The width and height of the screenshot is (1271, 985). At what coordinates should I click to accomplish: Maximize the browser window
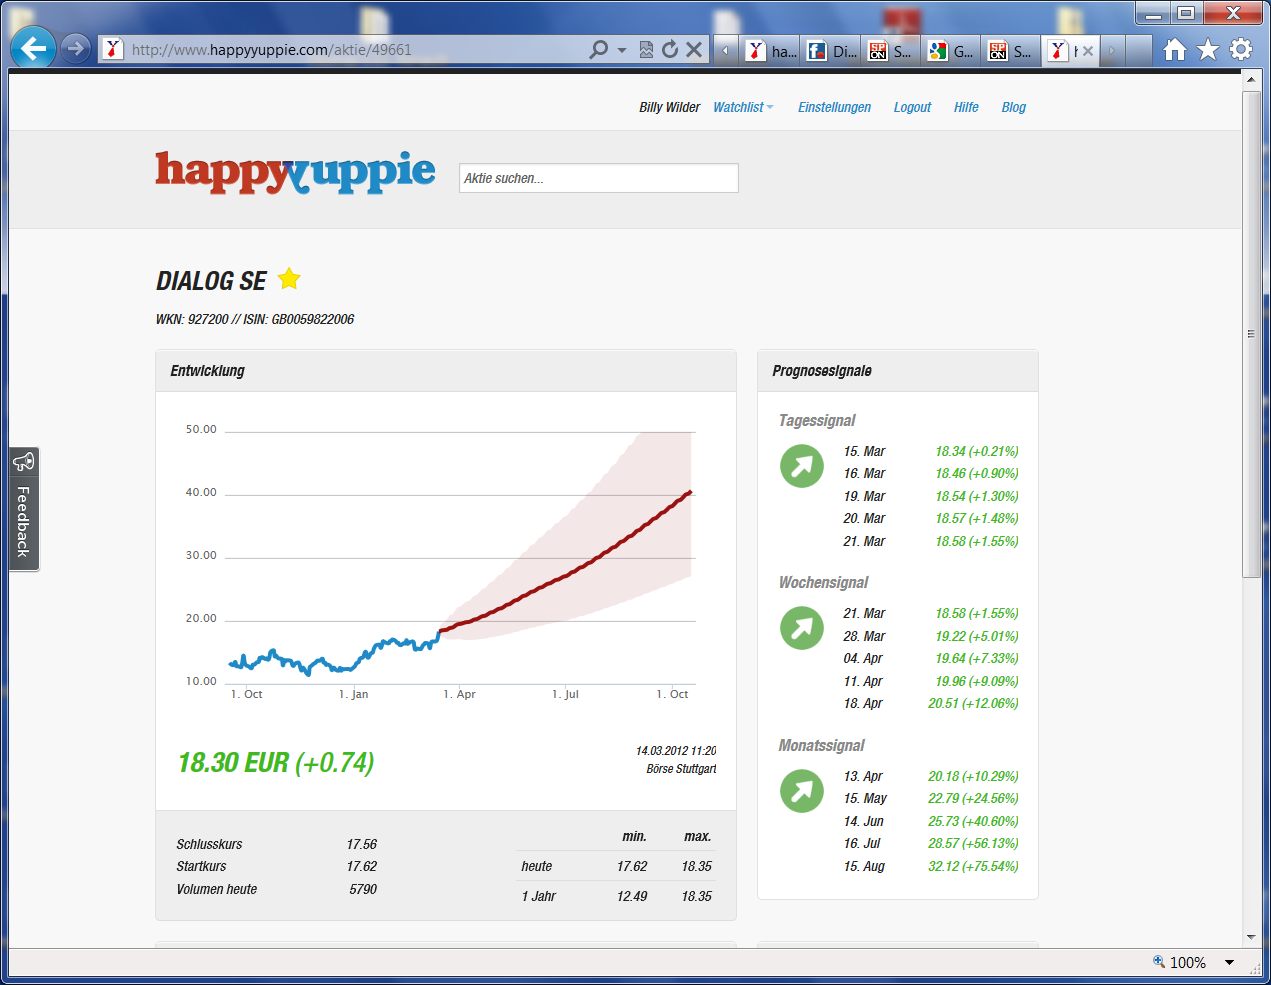point(1186,13)
